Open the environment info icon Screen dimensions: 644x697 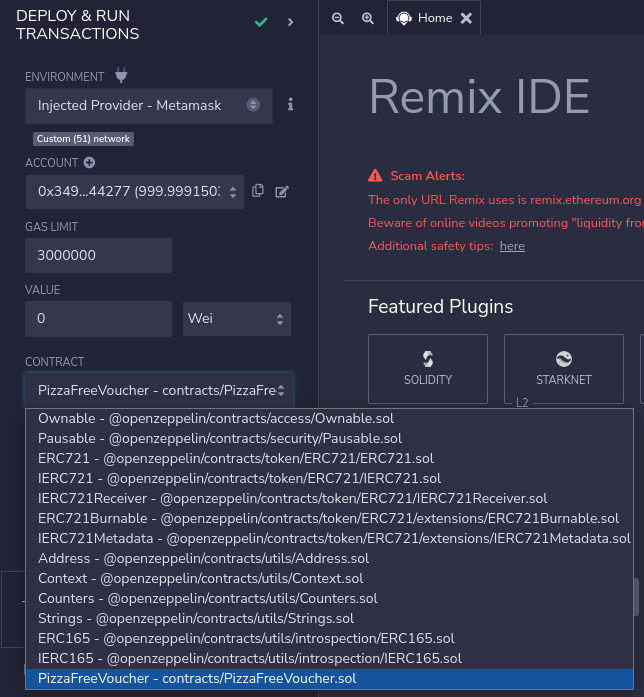[290, 105]
